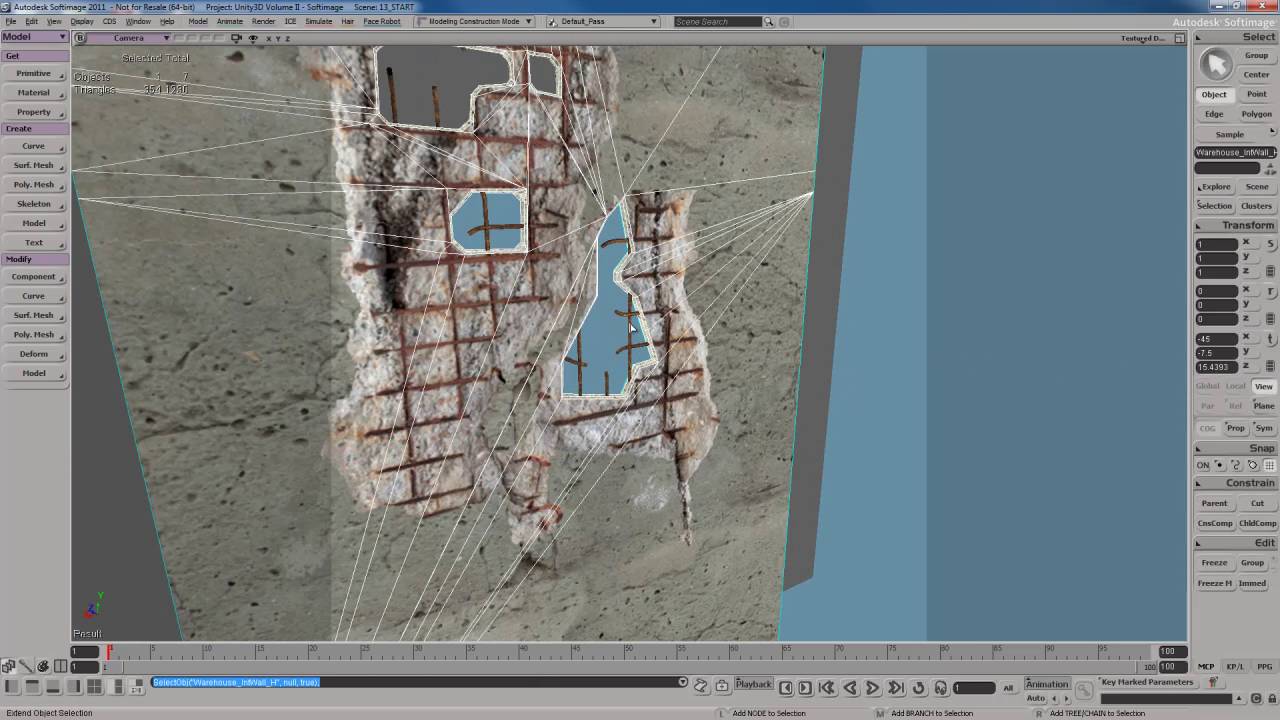The height and width of the screenshot is (720, 1280).
Task: Toggle snap to curves icon
Action: coord(1236,465)
